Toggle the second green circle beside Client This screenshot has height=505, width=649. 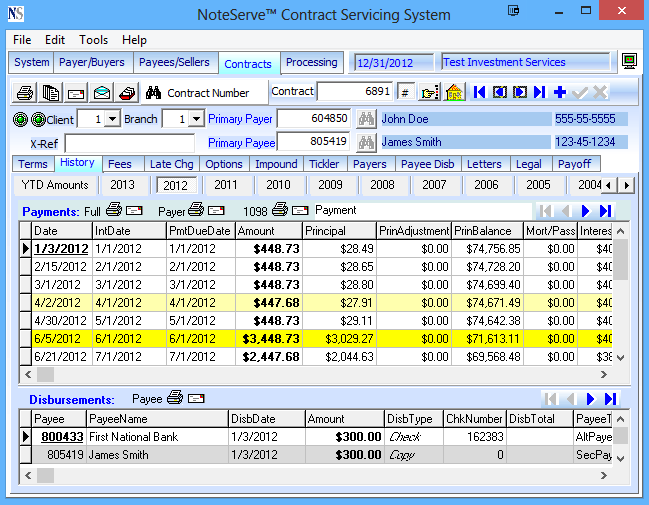[x=37, y=119]
